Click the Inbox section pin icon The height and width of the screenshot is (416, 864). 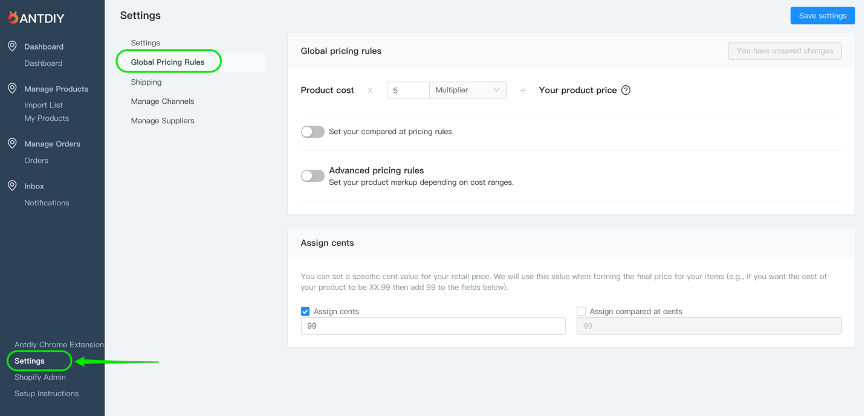coord(12,186)
